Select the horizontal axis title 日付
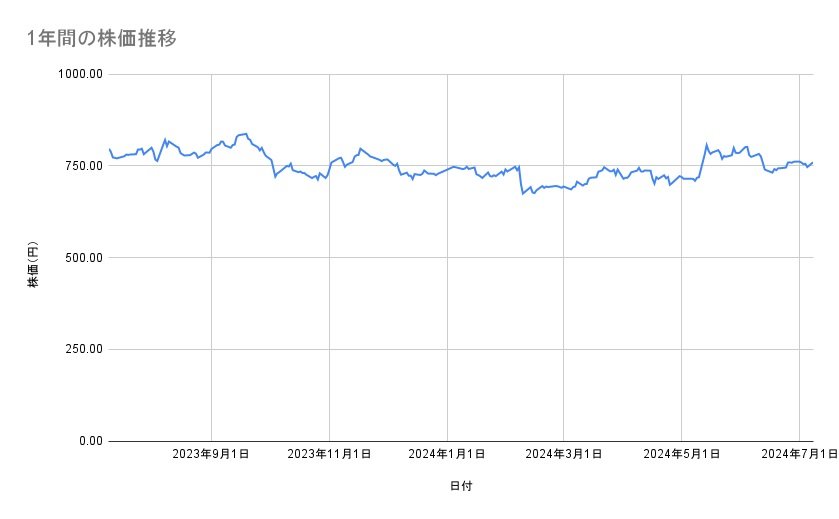The width and height of the screenshot is (839, 519). [461, 486]
